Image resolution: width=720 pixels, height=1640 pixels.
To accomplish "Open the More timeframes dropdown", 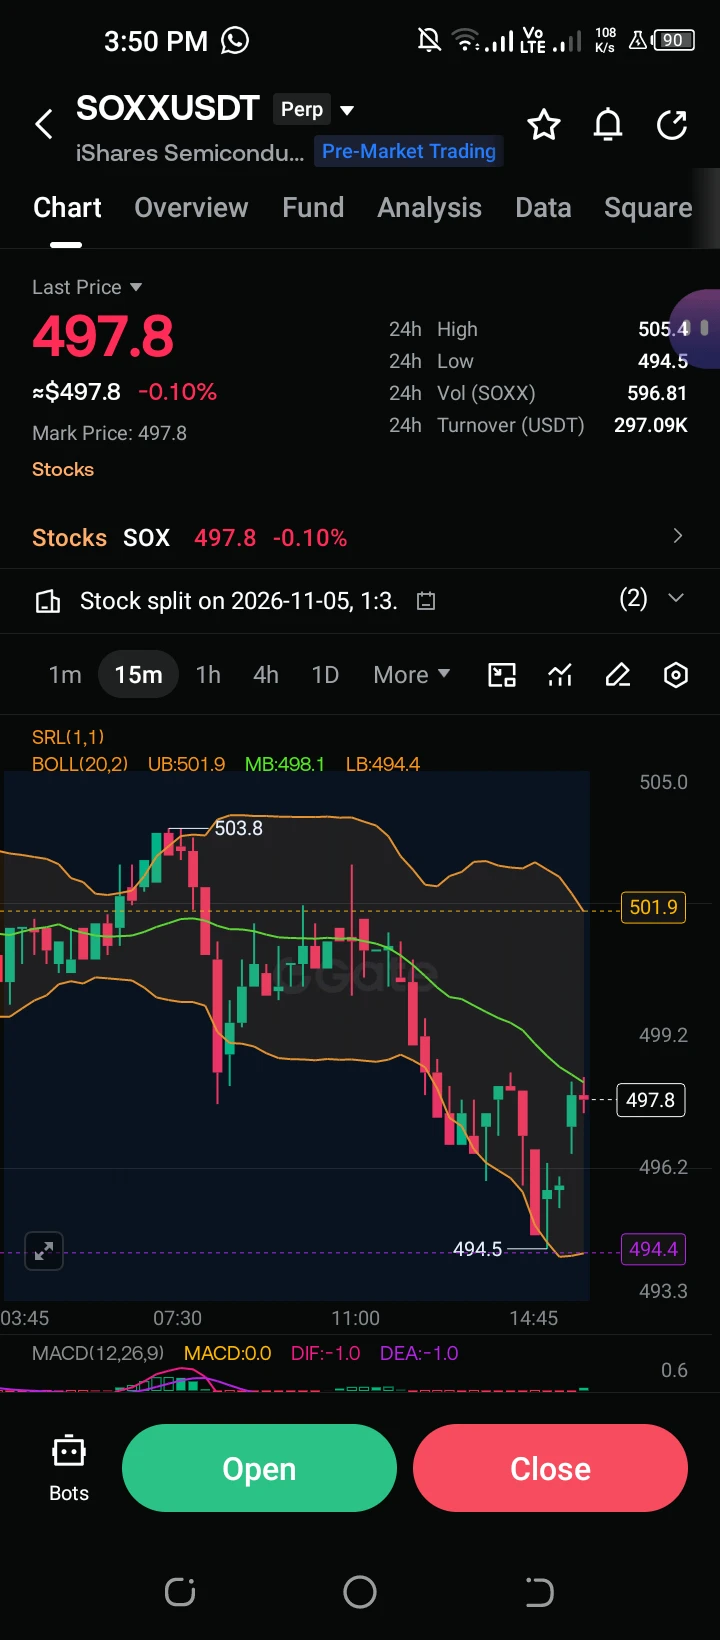I will click(411, 675).
